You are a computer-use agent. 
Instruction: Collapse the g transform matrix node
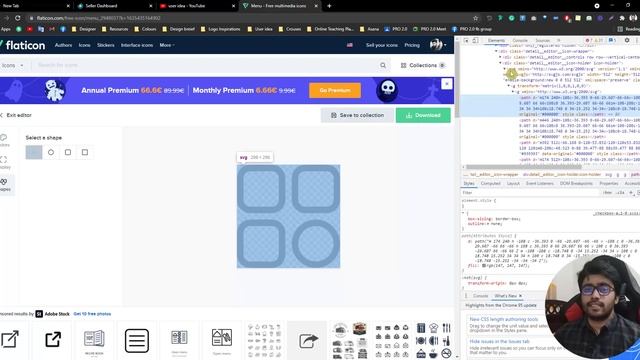[509, 86]
